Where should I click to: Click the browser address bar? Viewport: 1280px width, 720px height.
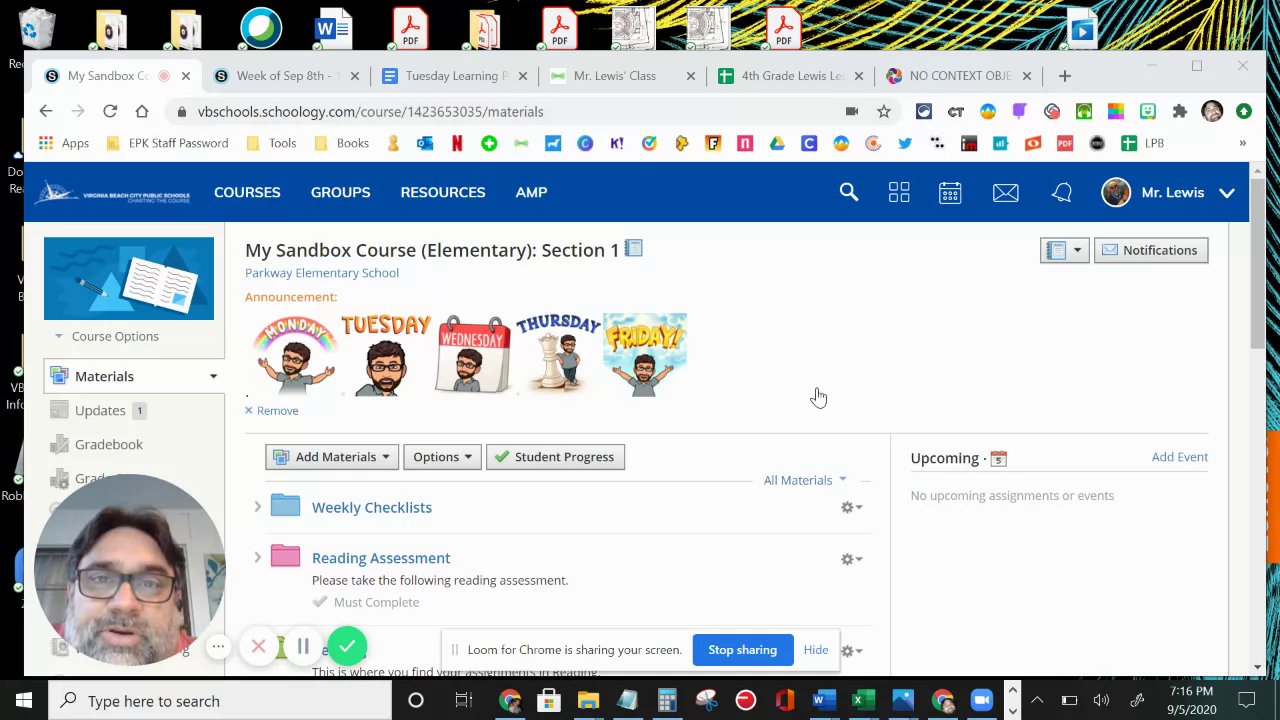click(x=510, y=111)
